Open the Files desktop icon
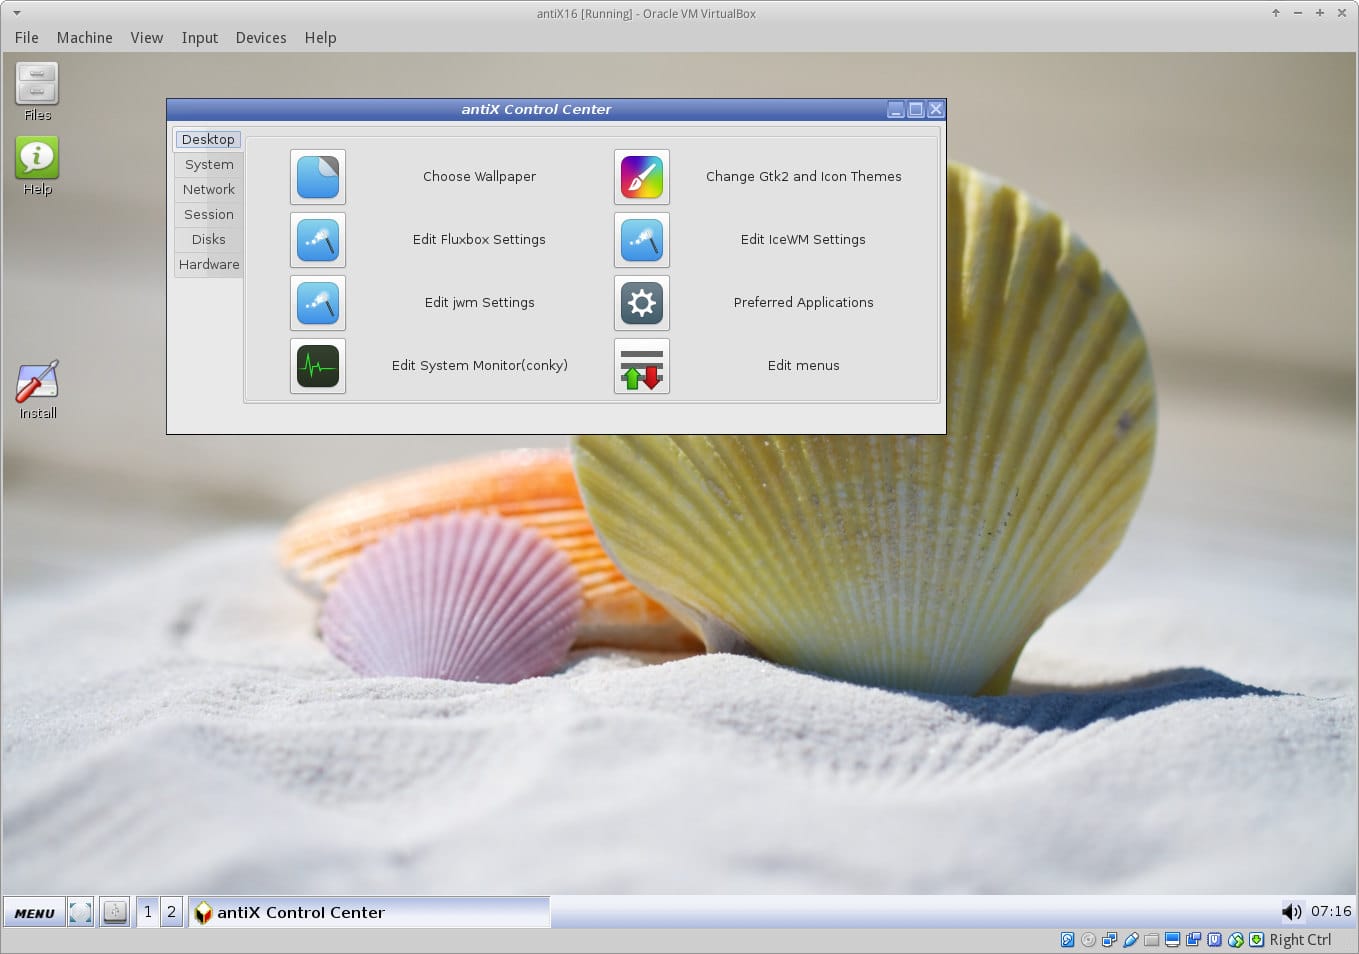The image size is (1359, 954). click(37, 85)
